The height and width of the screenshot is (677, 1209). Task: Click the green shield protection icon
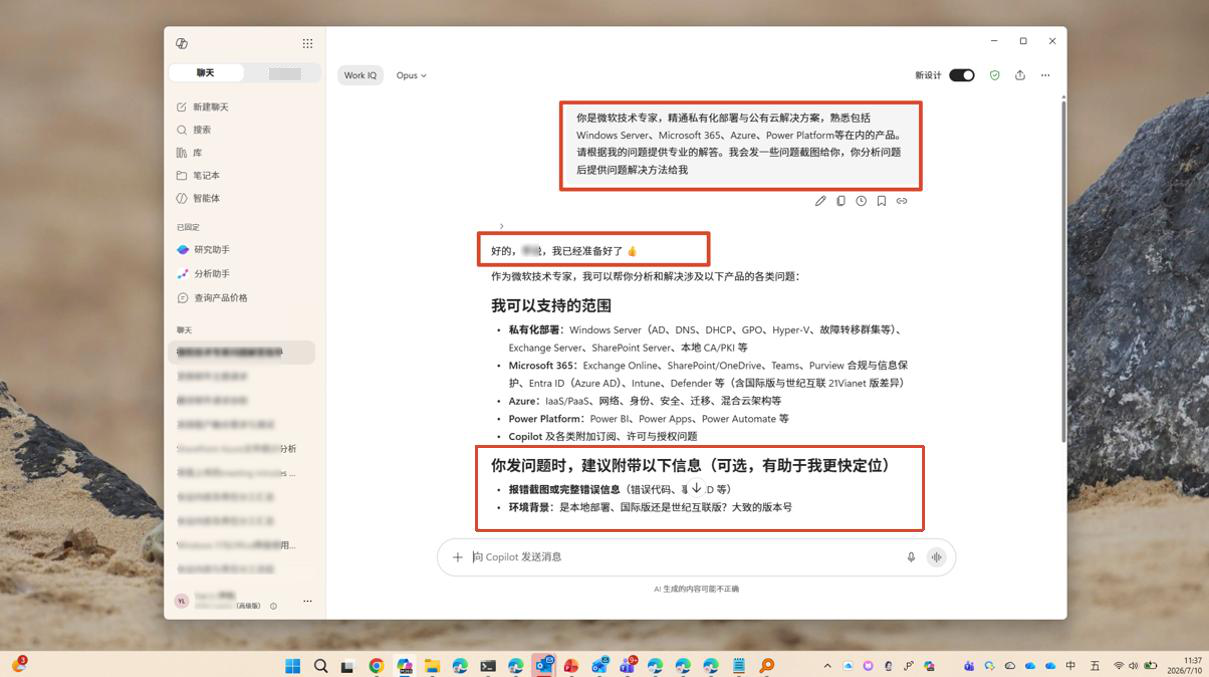pyautogui.click(x=994, y=75)
